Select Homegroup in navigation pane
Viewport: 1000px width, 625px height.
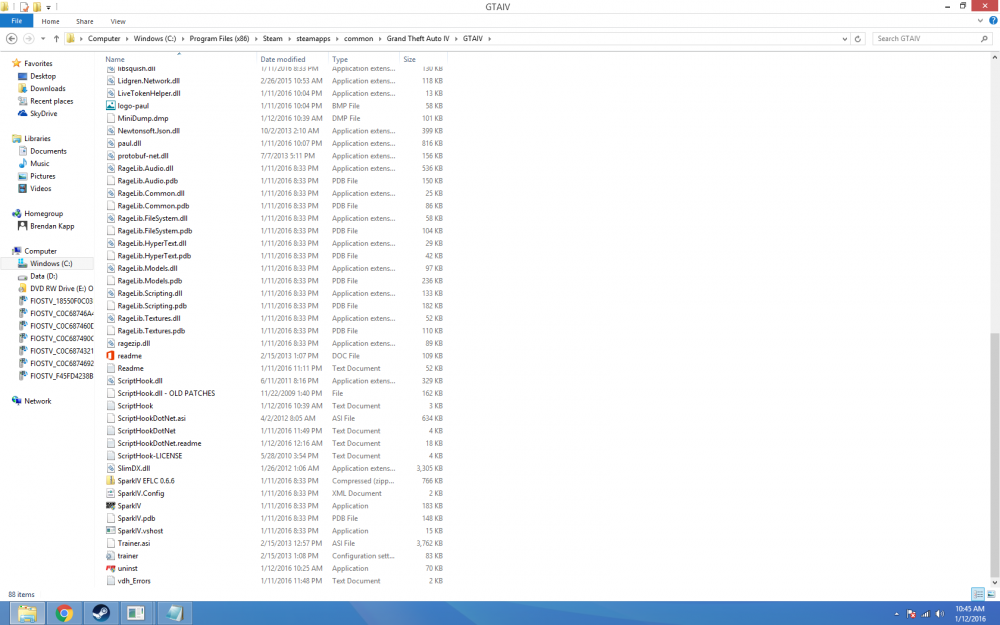tap(43, 214)
